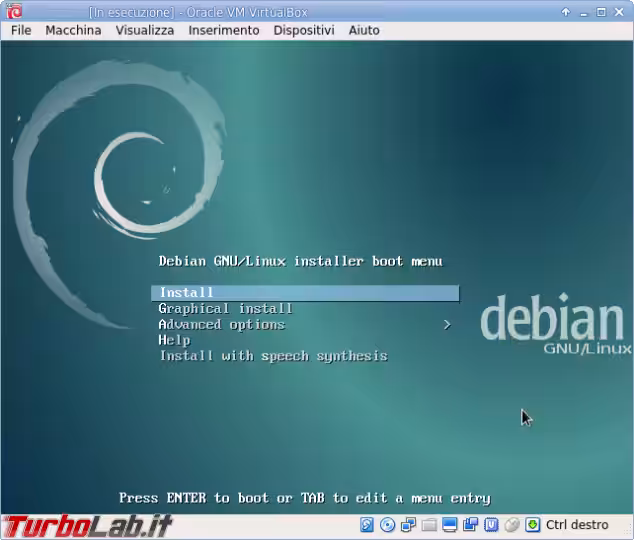Click the VirtualBox window icon in title bar
The image size is (634, 540).
pyautogui.click(x=13, y=12)
